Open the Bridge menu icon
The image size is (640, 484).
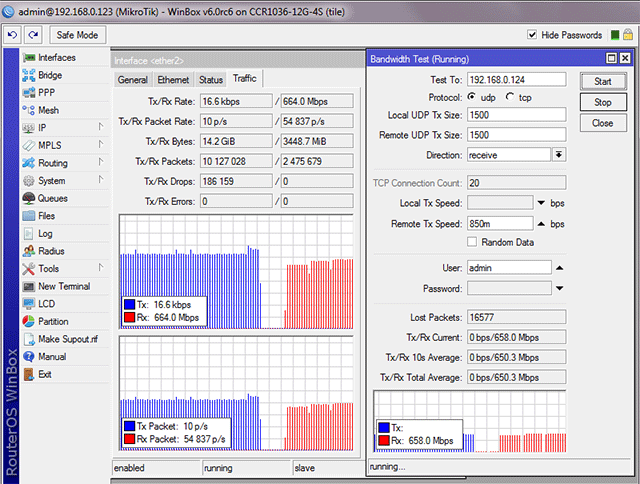click(29, 75)
